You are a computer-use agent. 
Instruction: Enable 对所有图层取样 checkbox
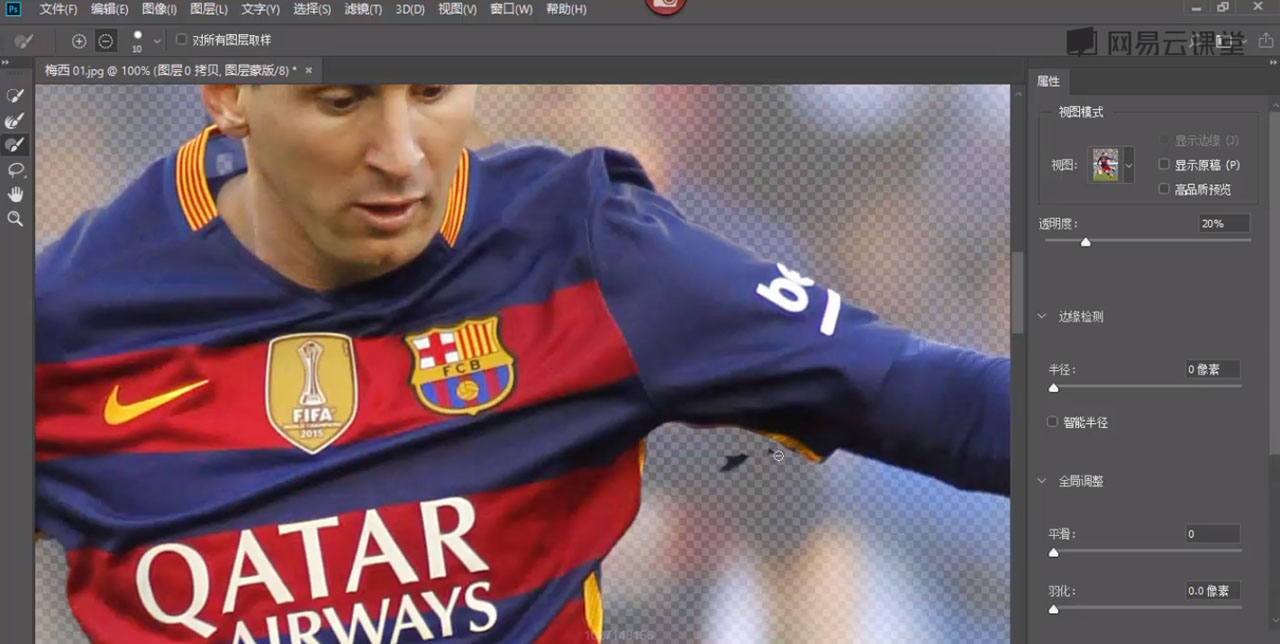(x=181, y=40)
